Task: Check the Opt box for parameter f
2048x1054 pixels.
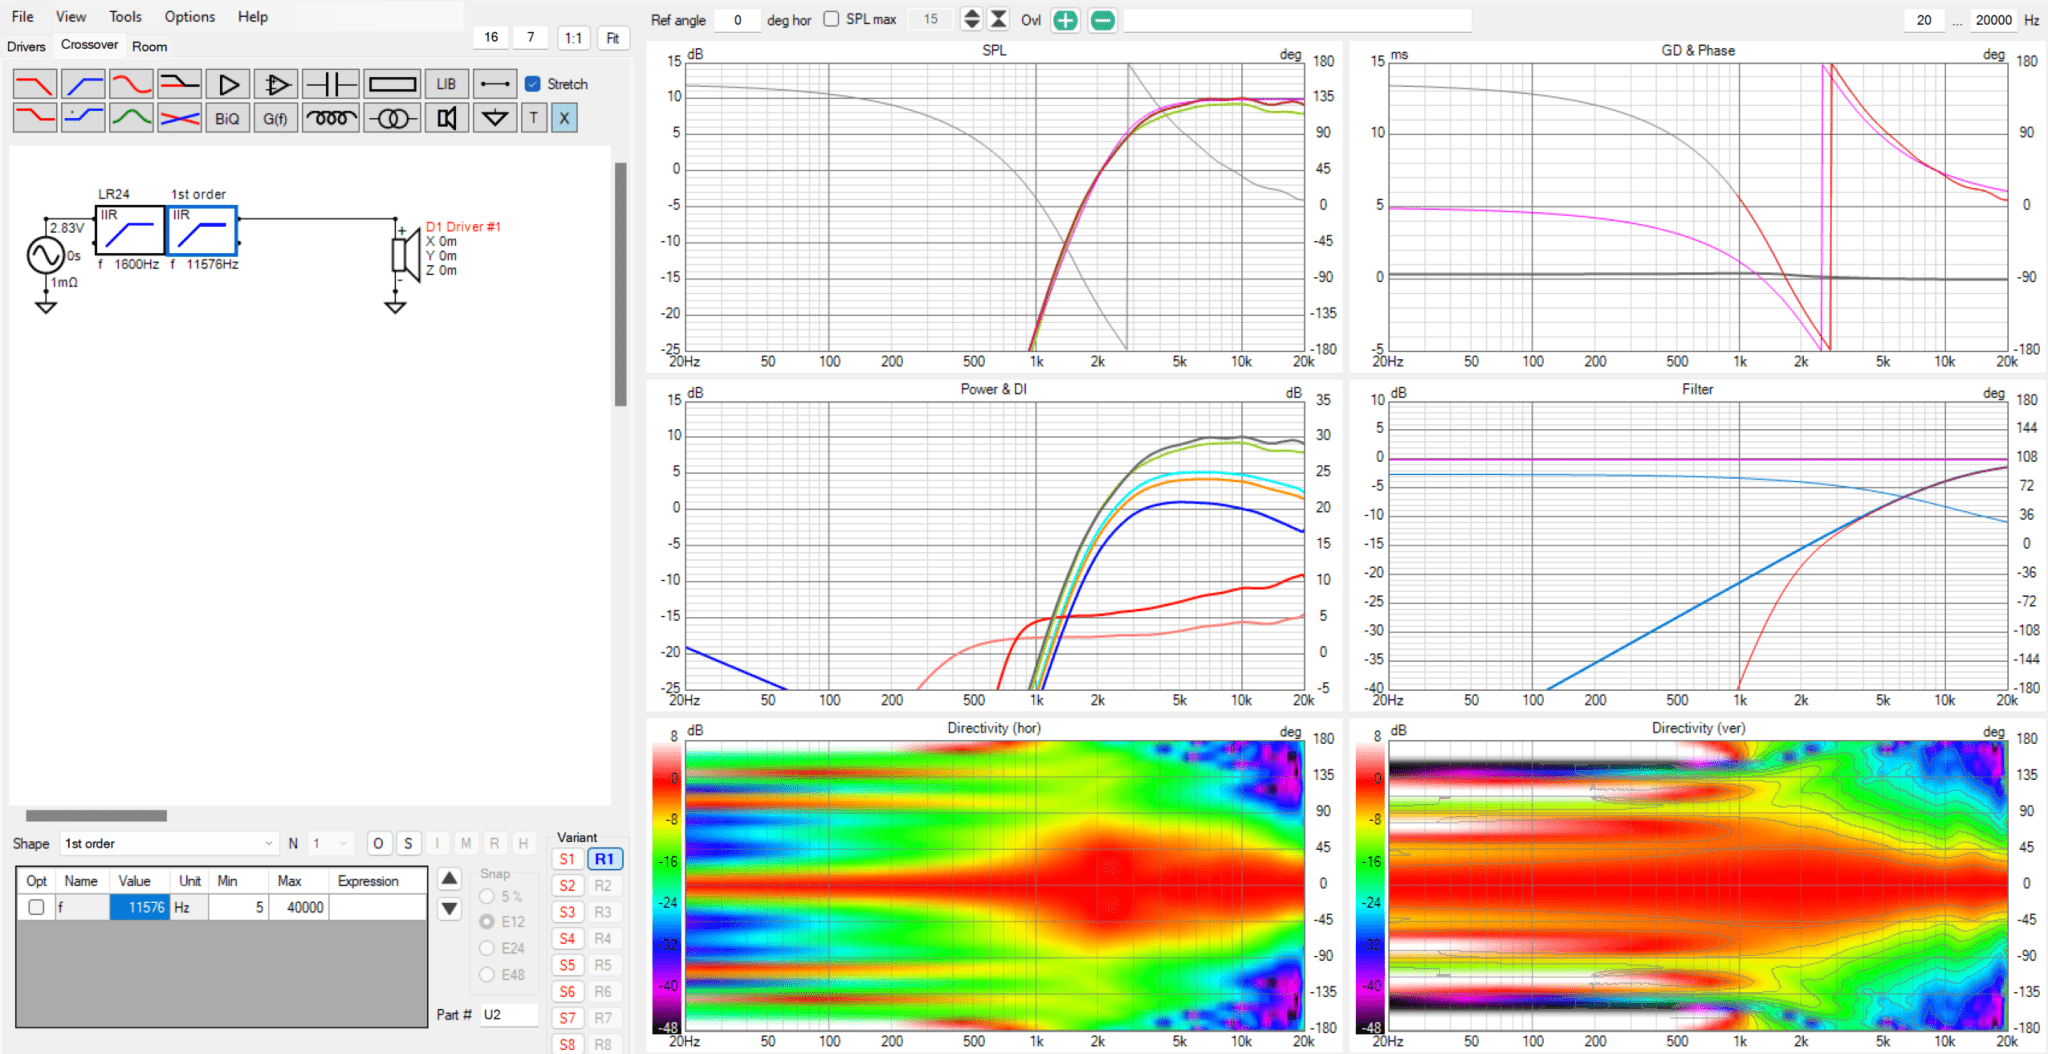Action: 37,907
